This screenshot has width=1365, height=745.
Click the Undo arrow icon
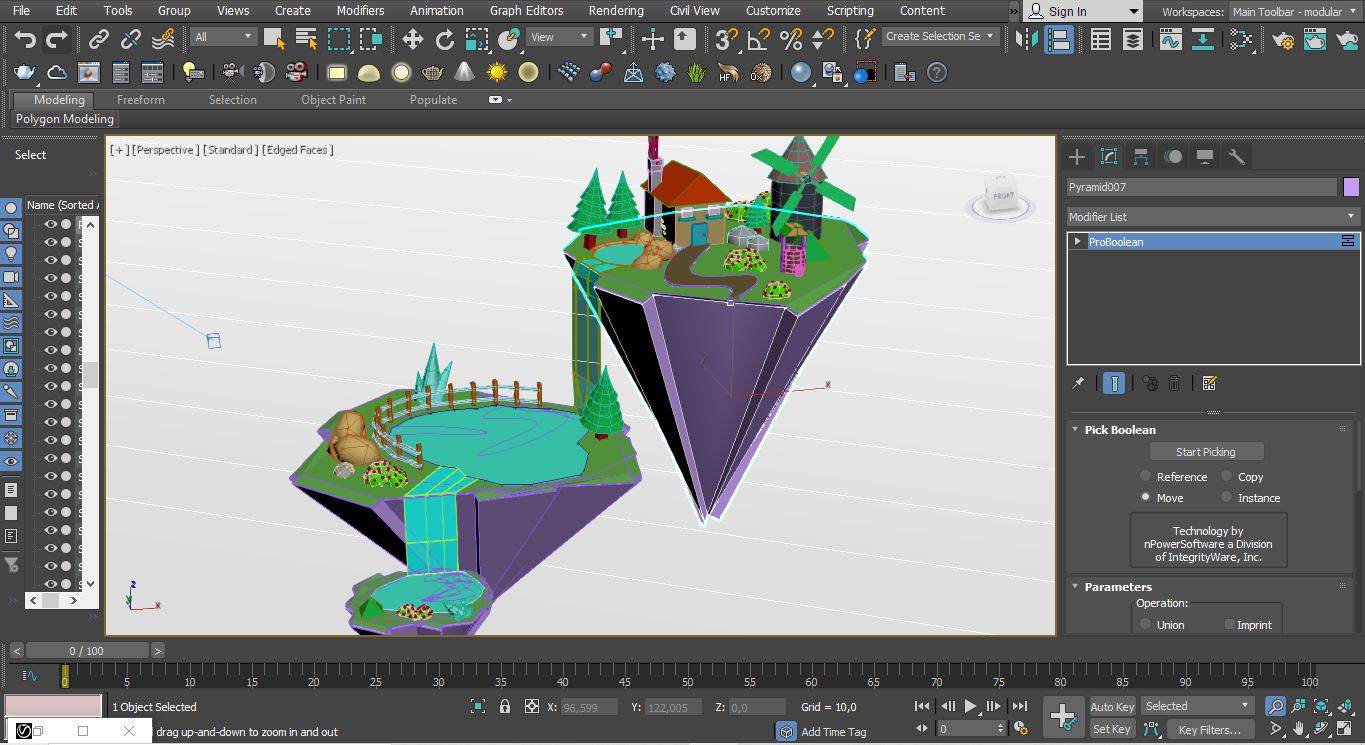[25, 40]
